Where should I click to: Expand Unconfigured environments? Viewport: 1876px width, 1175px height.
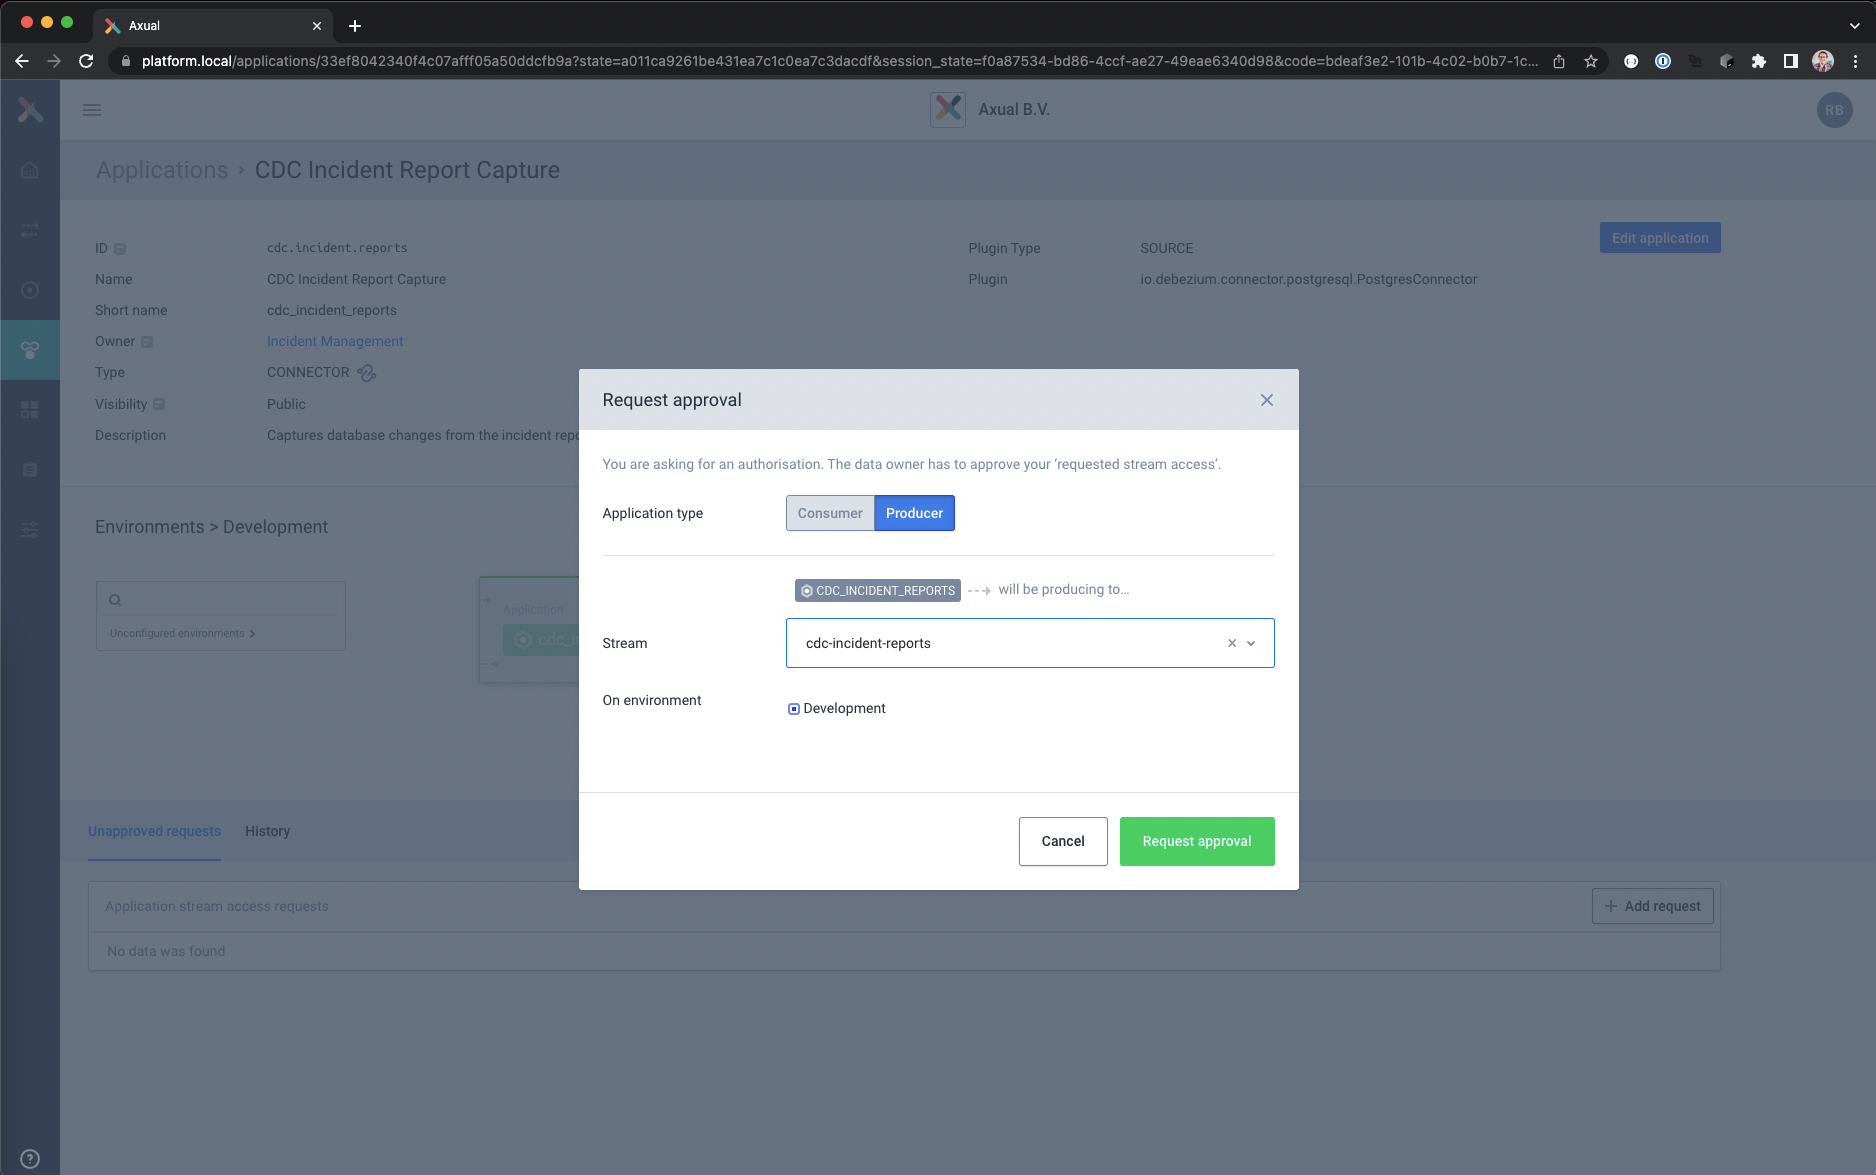point(183,634)
